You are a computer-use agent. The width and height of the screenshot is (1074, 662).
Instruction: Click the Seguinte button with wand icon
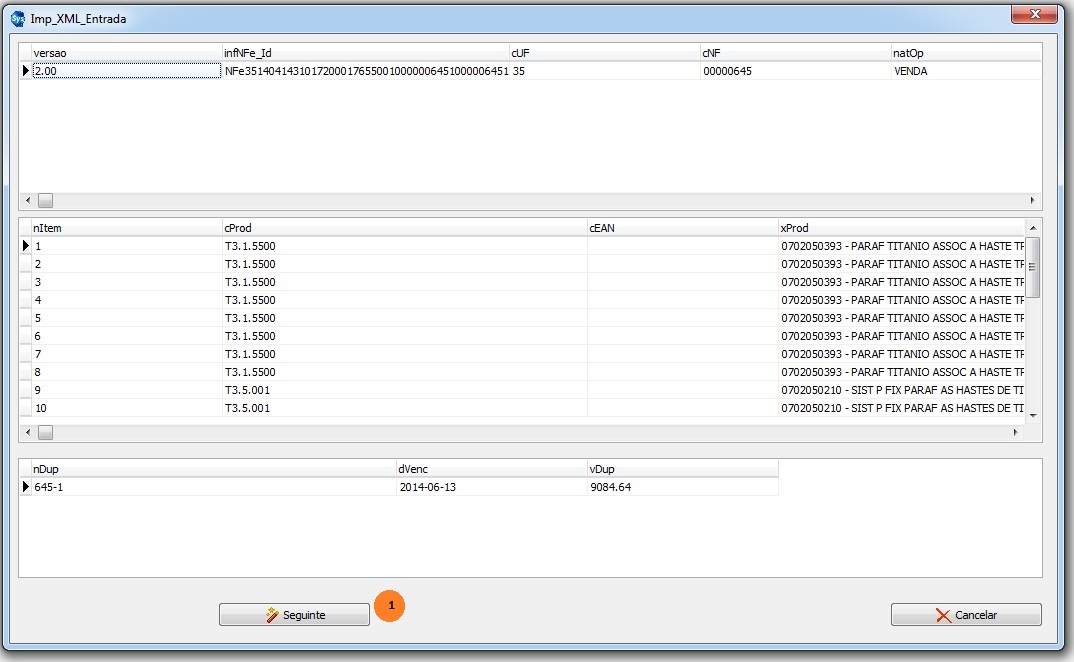pyautogui.click(x=294, y=615)
